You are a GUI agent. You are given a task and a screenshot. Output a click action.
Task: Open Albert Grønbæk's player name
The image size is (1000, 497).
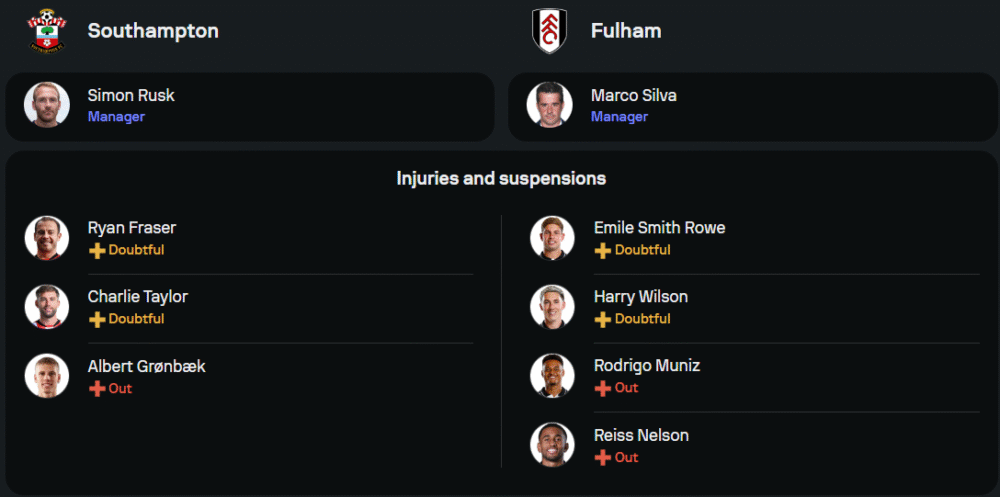tap(146, 366)
